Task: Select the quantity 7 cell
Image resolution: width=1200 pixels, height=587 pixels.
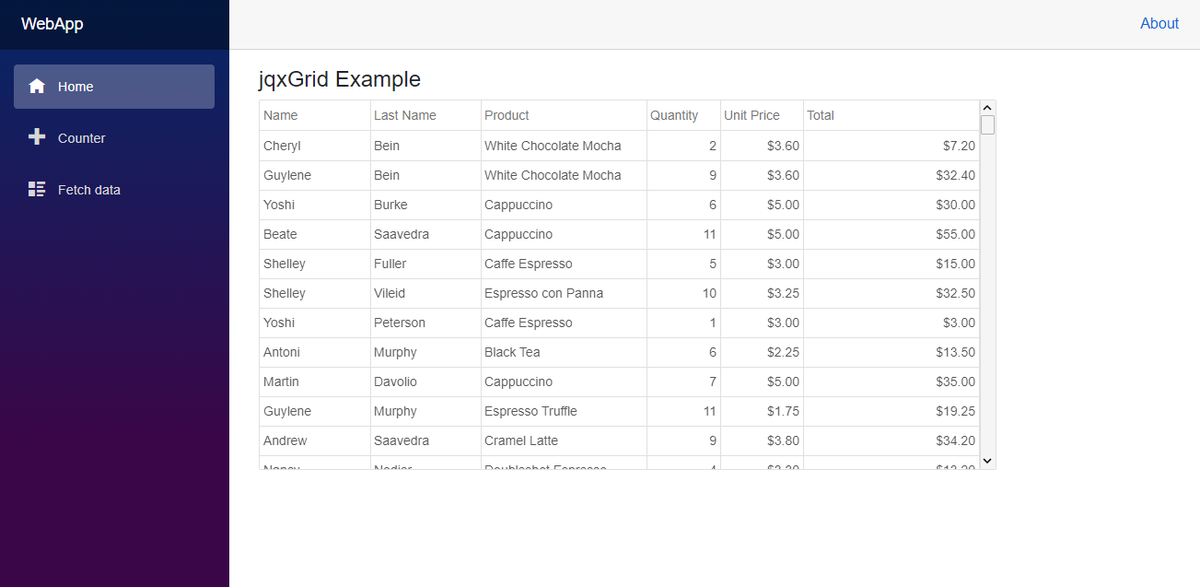Action: coord(683,382)
